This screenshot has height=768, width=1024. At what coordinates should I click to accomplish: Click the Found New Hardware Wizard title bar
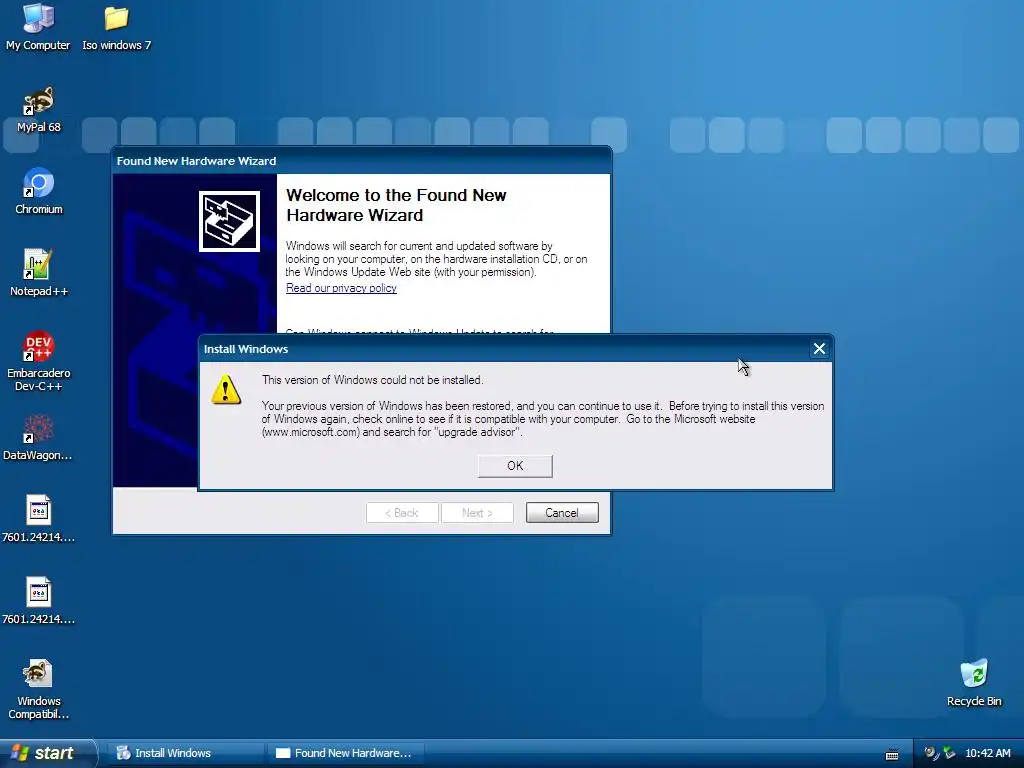pos(361,161)
